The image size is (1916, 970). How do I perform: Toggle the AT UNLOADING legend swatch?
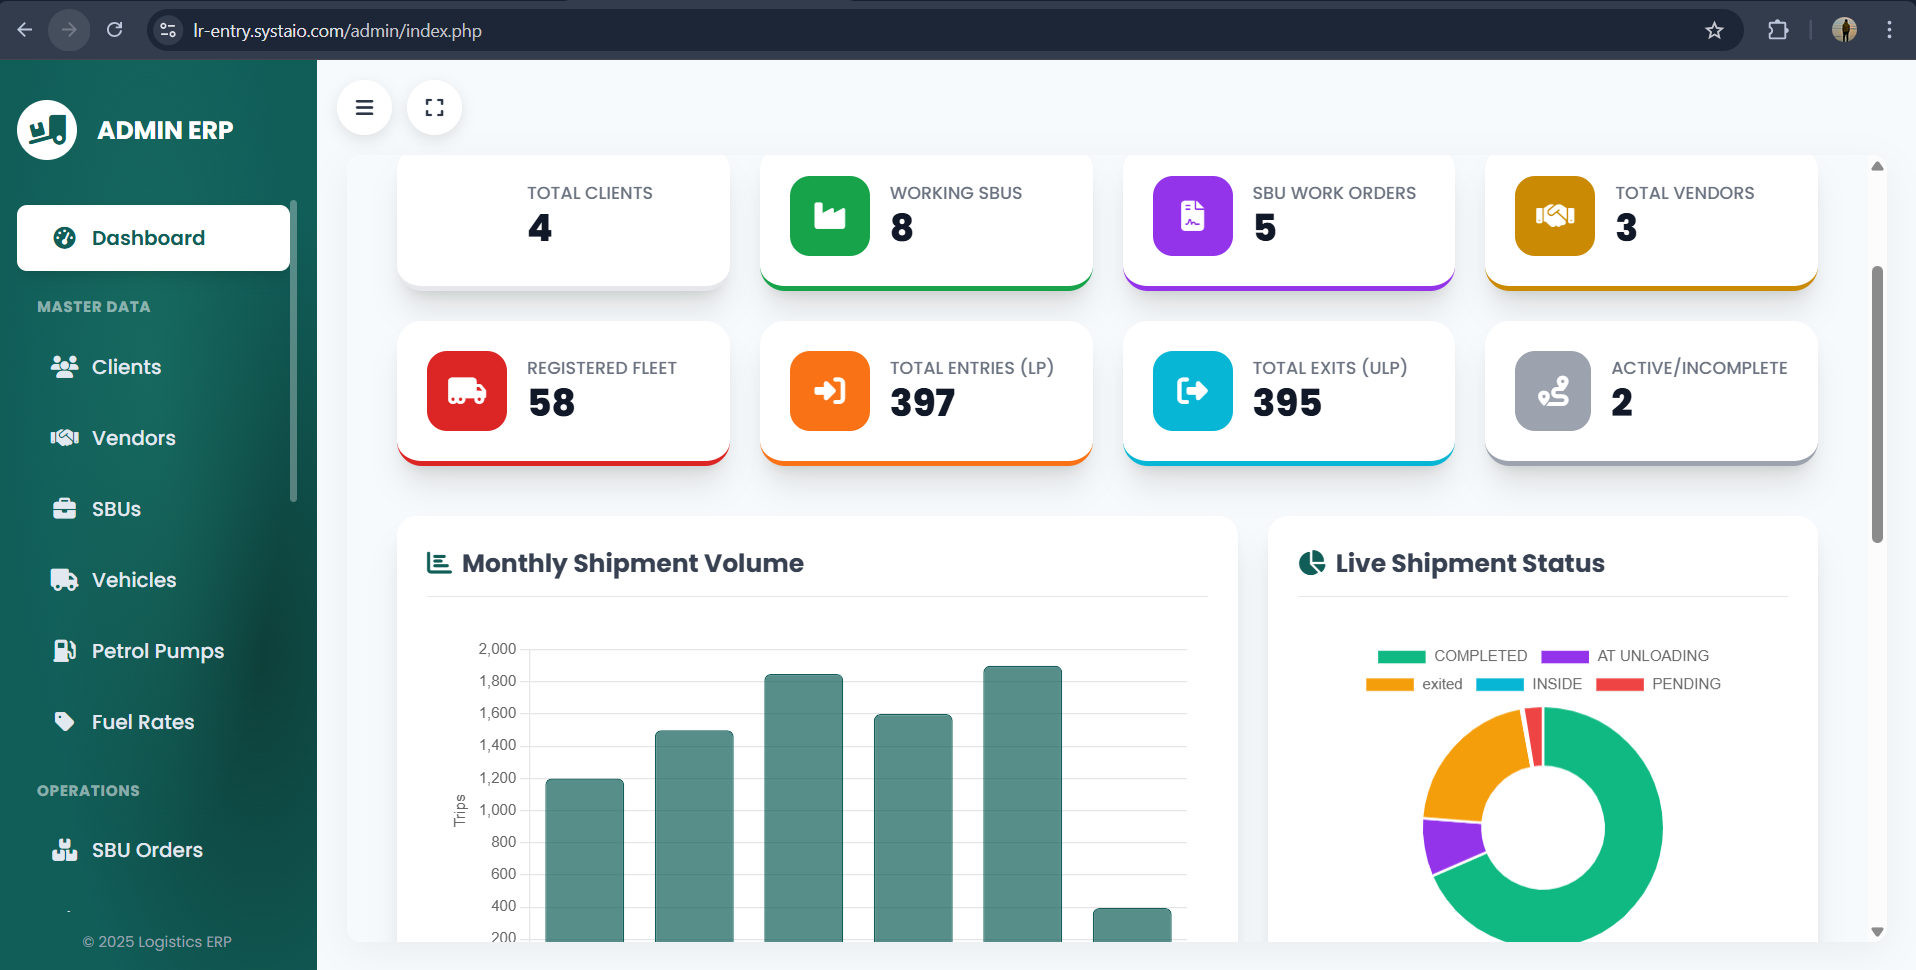[x=1565, y=656]
